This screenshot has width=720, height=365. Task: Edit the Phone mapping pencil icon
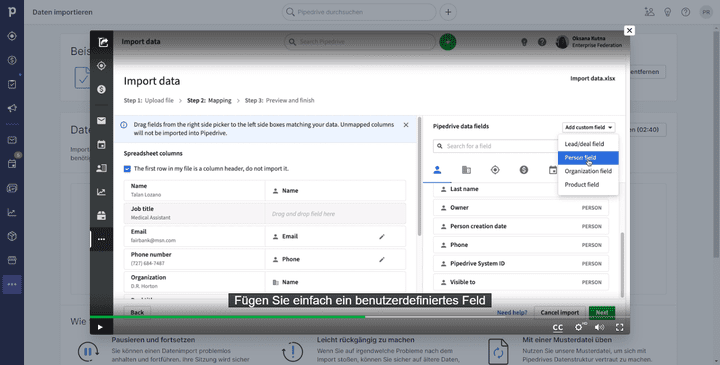382,259
